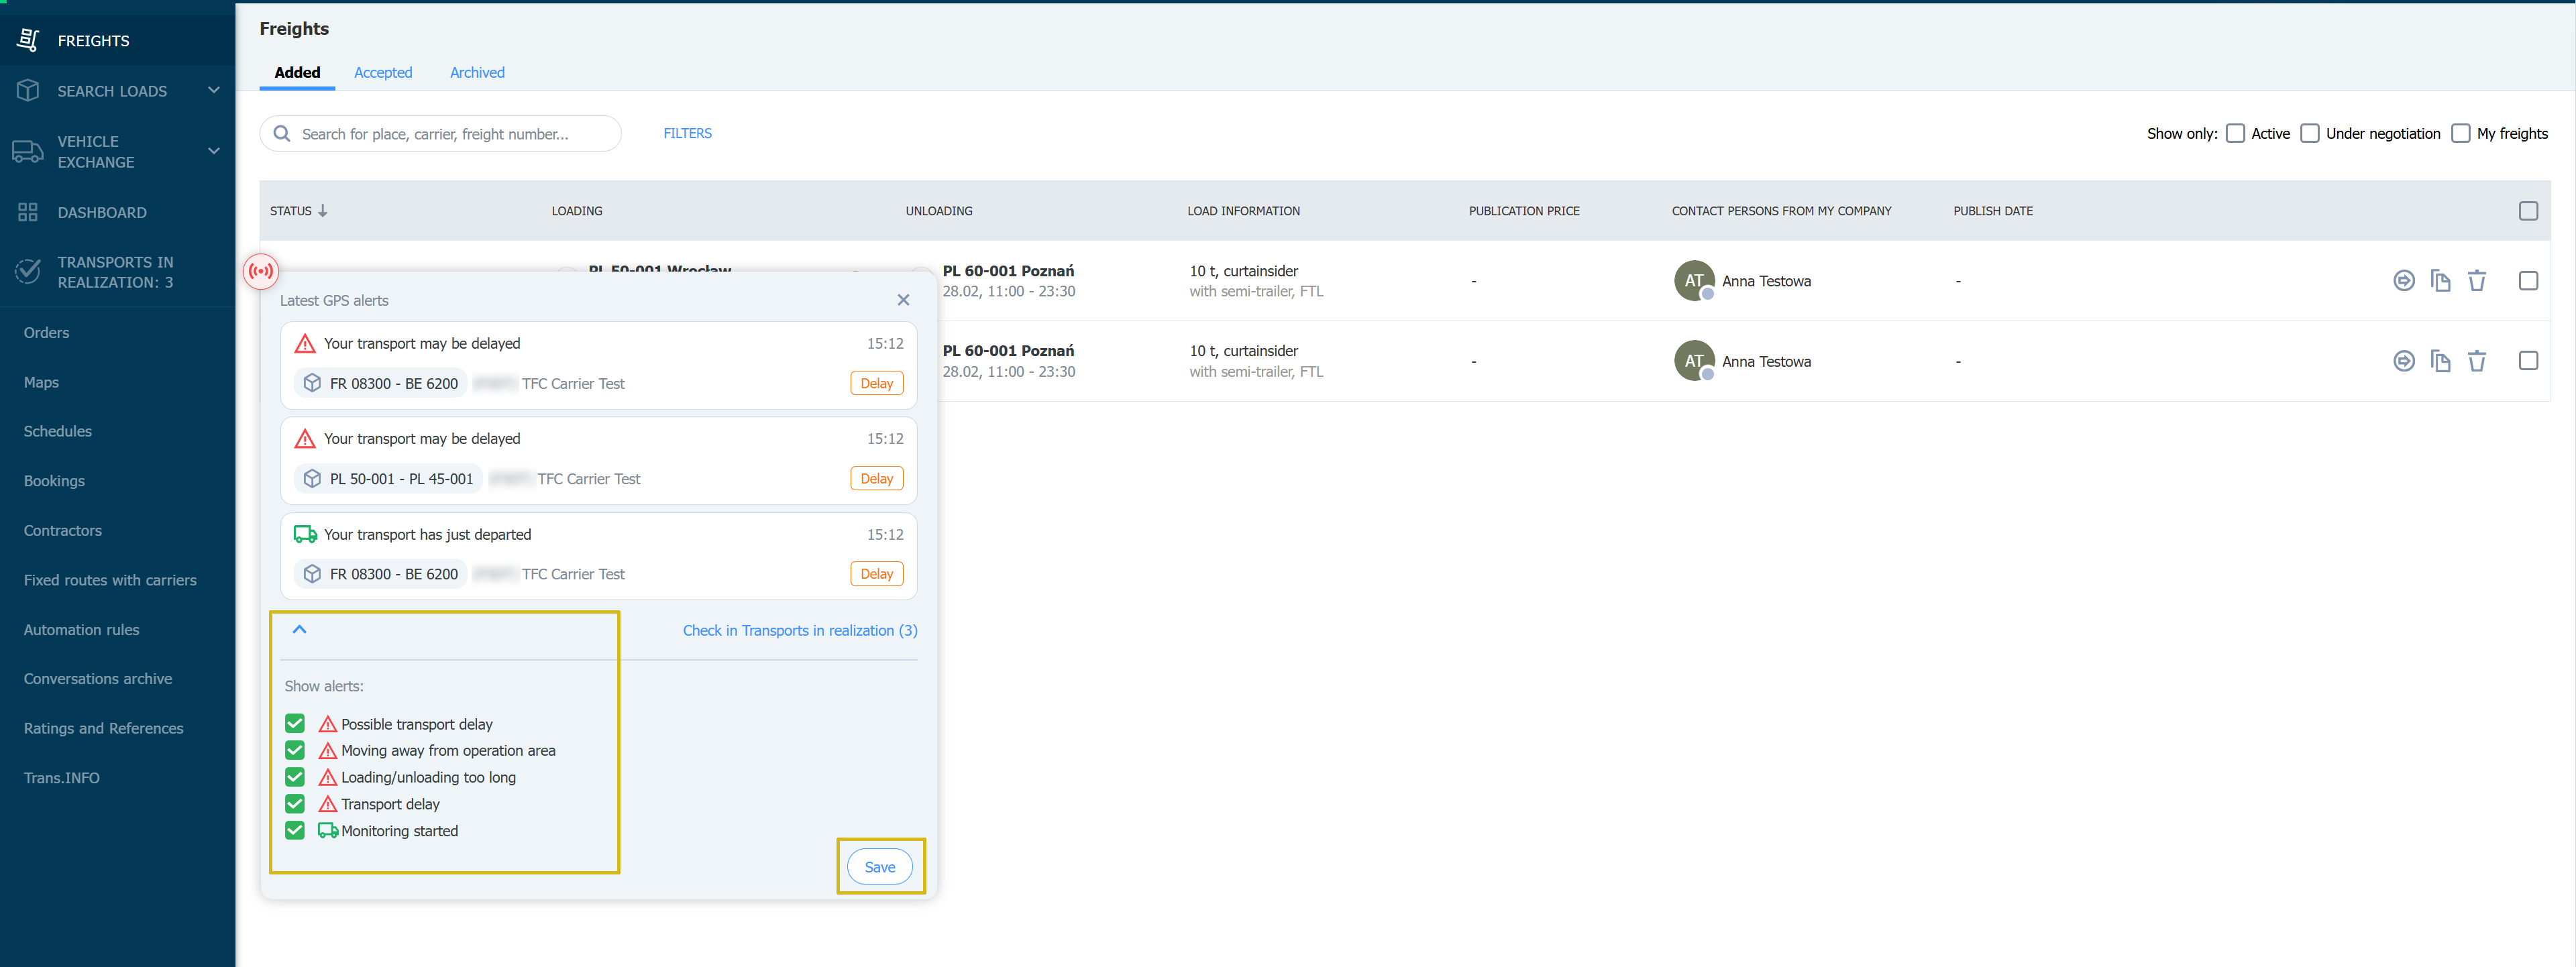Screen dimensions: 2576x967
Task: Toggle the Active filter checkbox
Action: pyautogui.click(x=2236, y=133)
